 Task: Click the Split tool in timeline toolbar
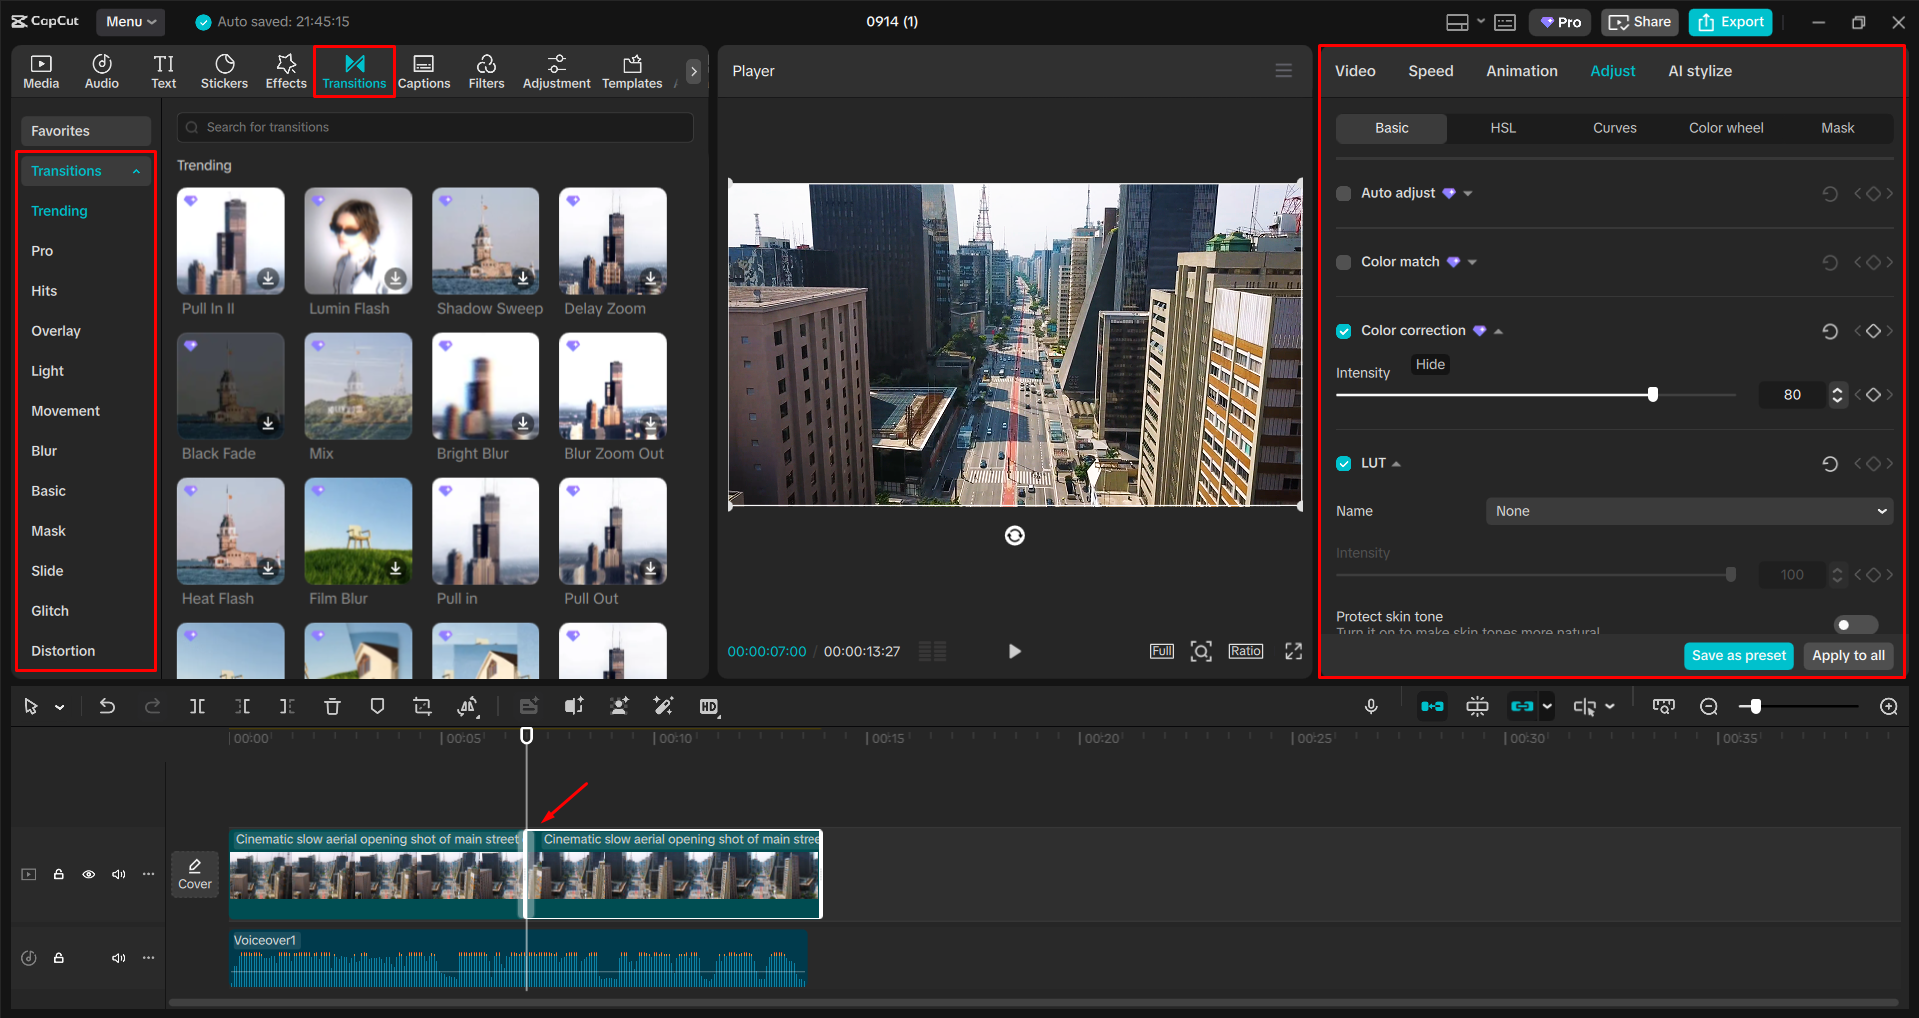pyautogui.click(x=197, y=706)
